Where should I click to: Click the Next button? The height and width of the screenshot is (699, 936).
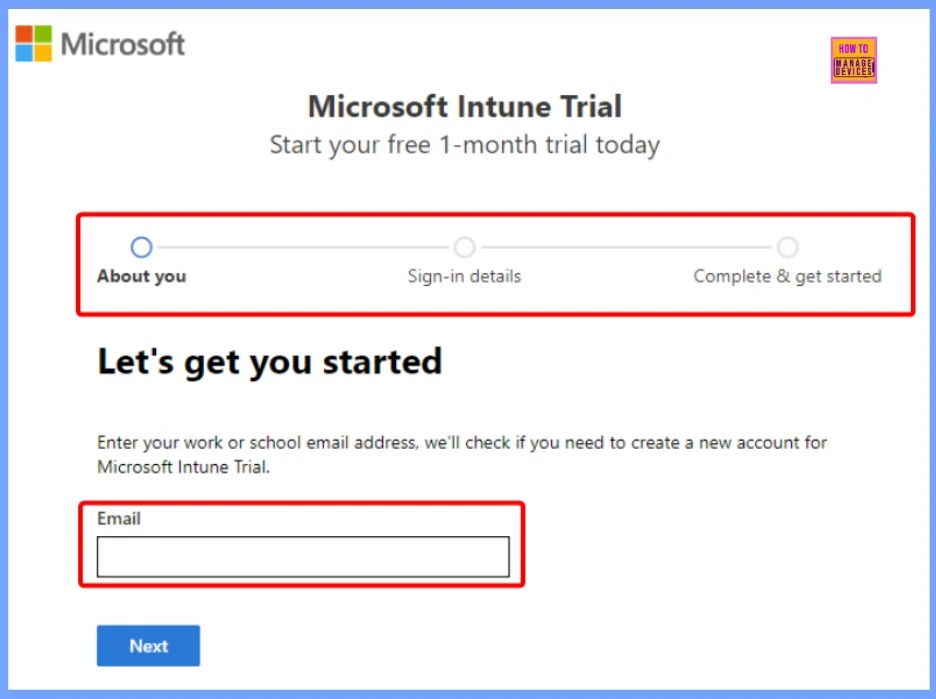point(147,645)
